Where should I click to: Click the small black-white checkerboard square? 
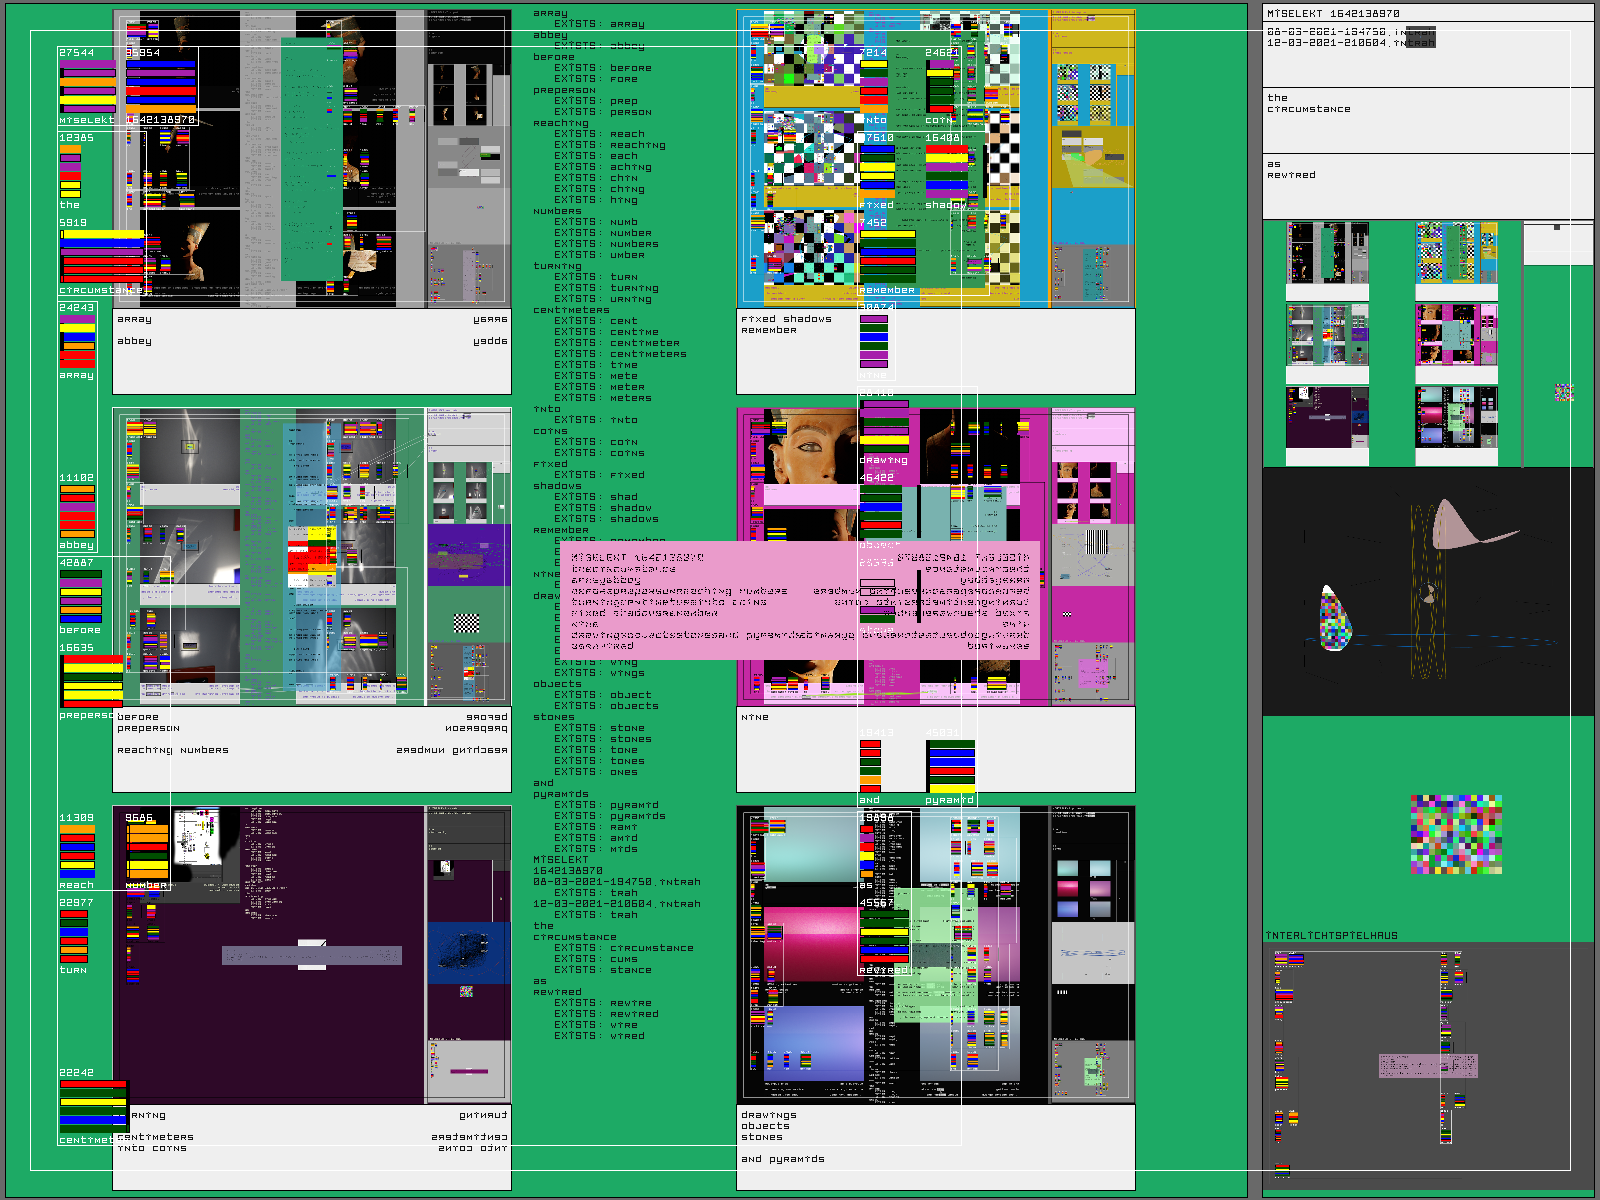point(466,623)
